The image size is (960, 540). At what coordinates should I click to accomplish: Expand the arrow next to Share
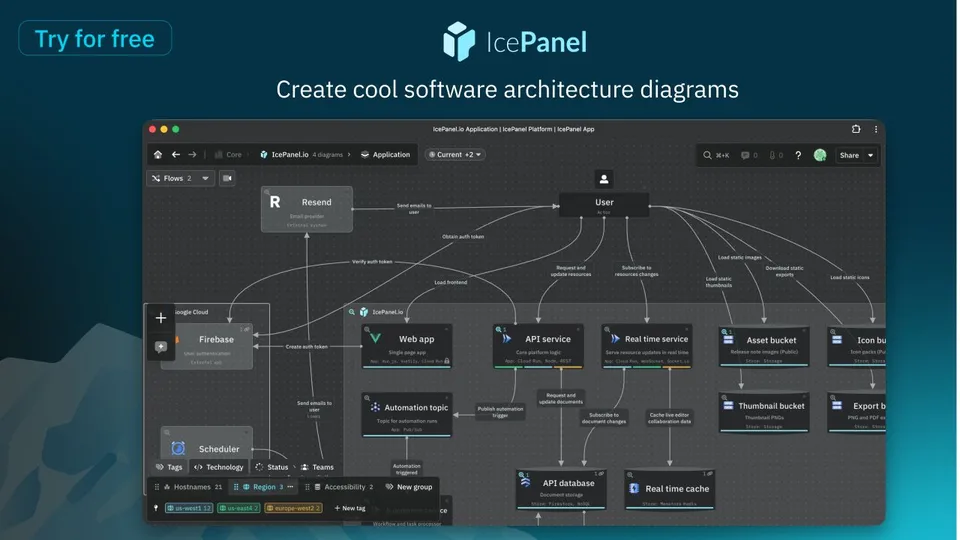[871, 155]
